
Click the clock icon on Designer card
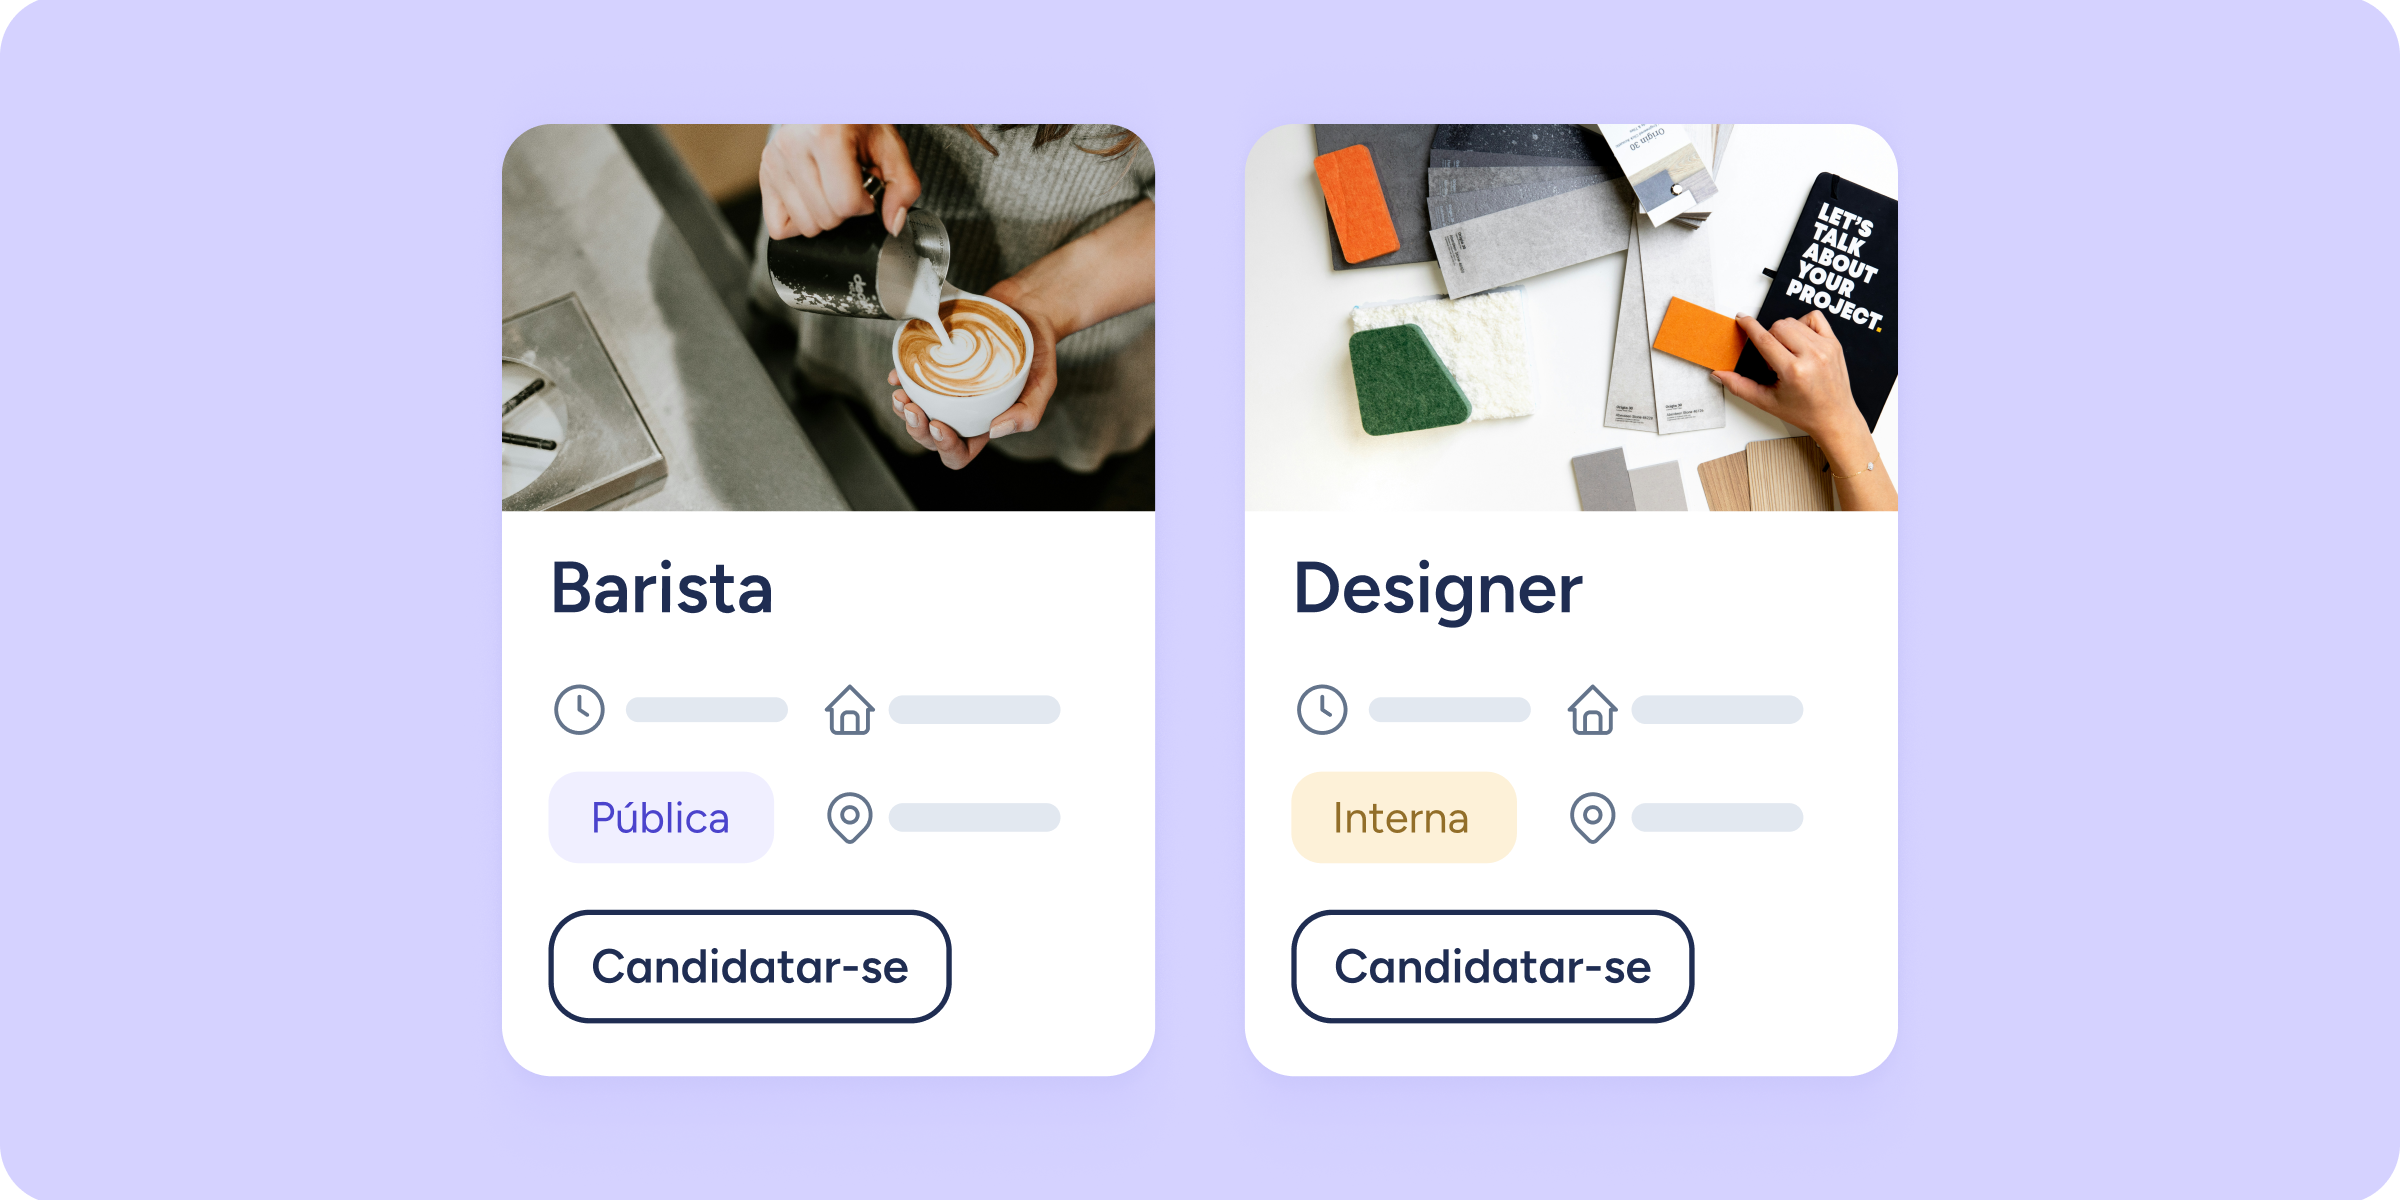1322,710
